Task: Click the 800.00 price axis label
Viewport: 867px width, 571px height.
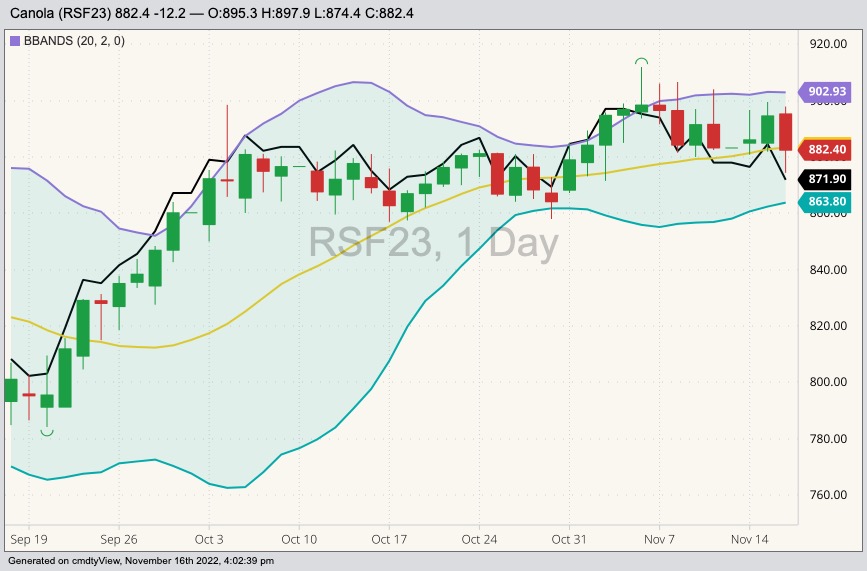Action: click(x=827, y=382)
